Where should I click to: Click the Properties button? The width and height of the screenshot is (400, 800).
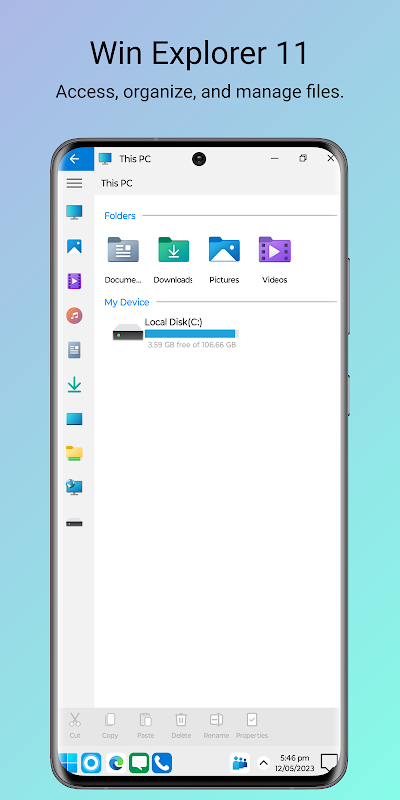(252, 726)
